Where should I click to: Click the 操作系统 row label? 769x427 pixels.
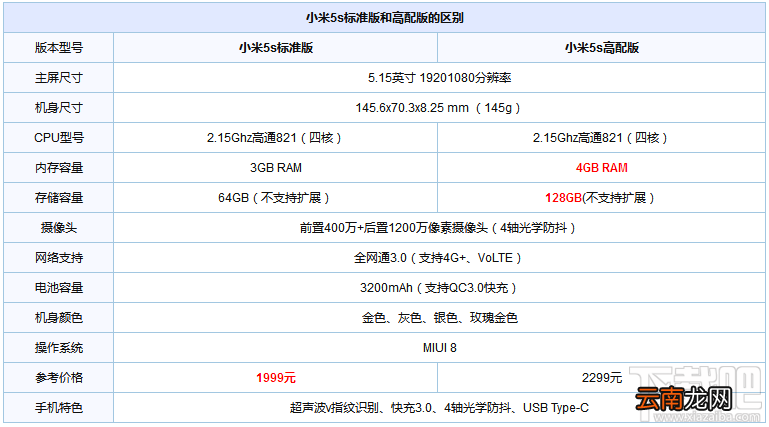point(59,348)
